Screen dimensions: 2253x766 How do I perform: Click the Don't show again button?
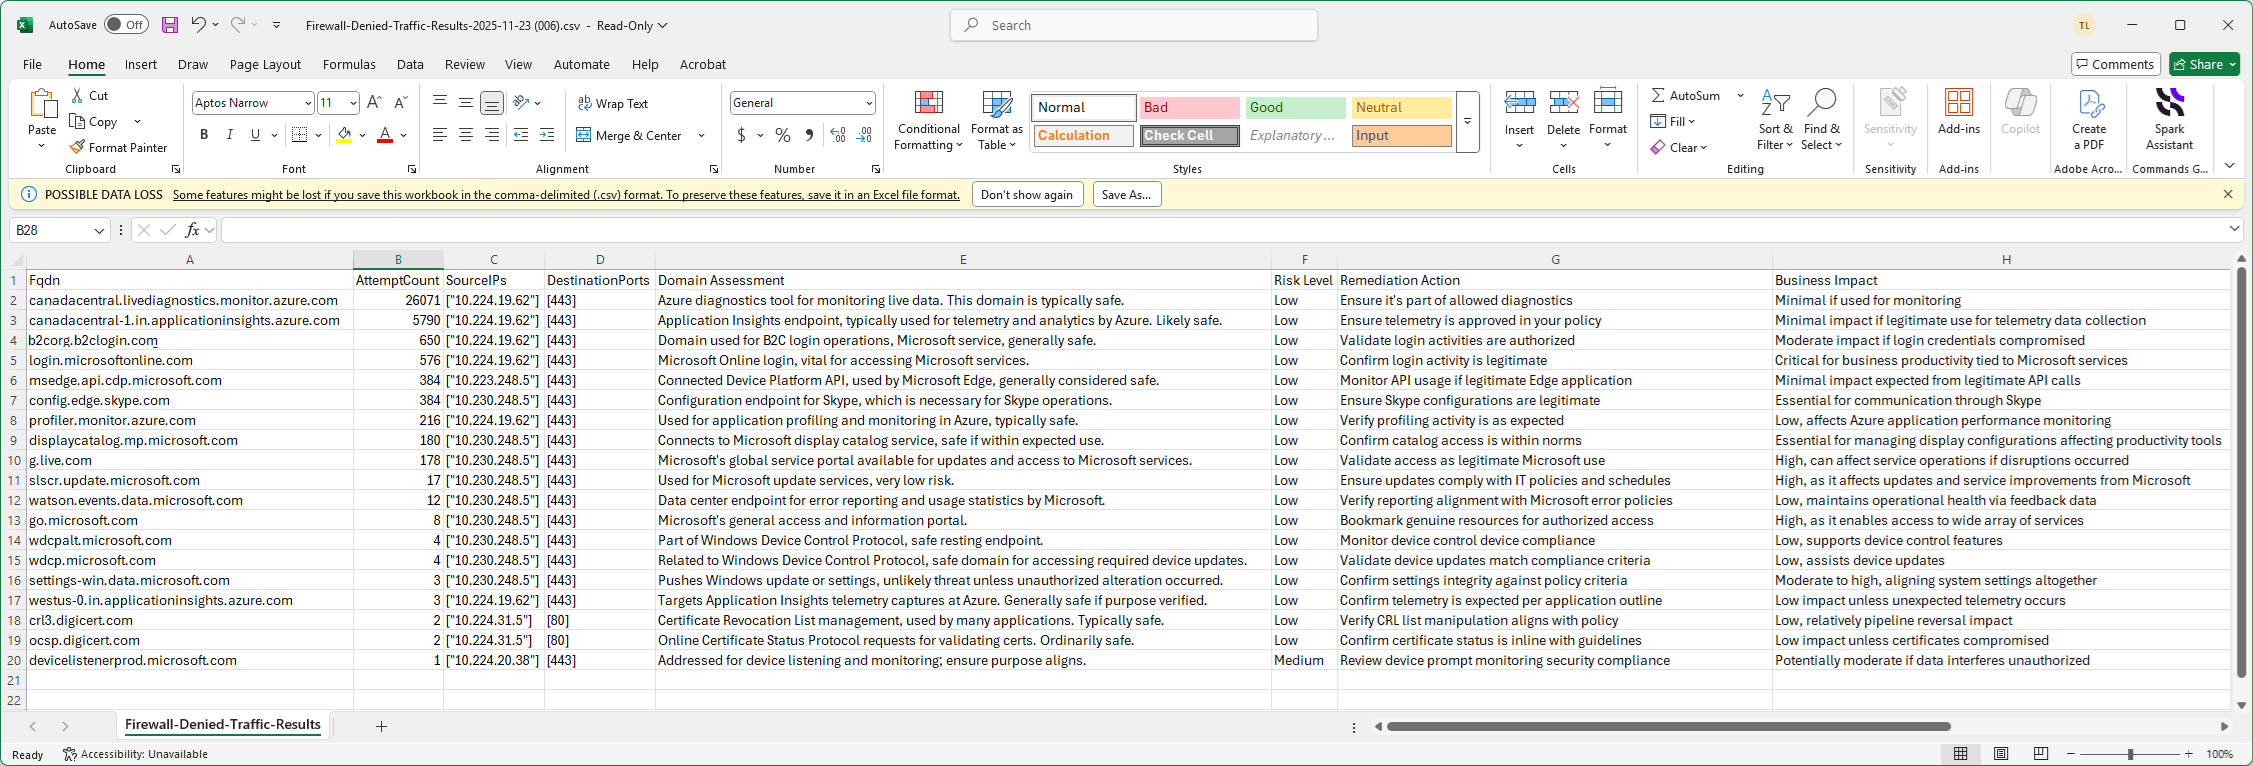[x=1027, y=195]
